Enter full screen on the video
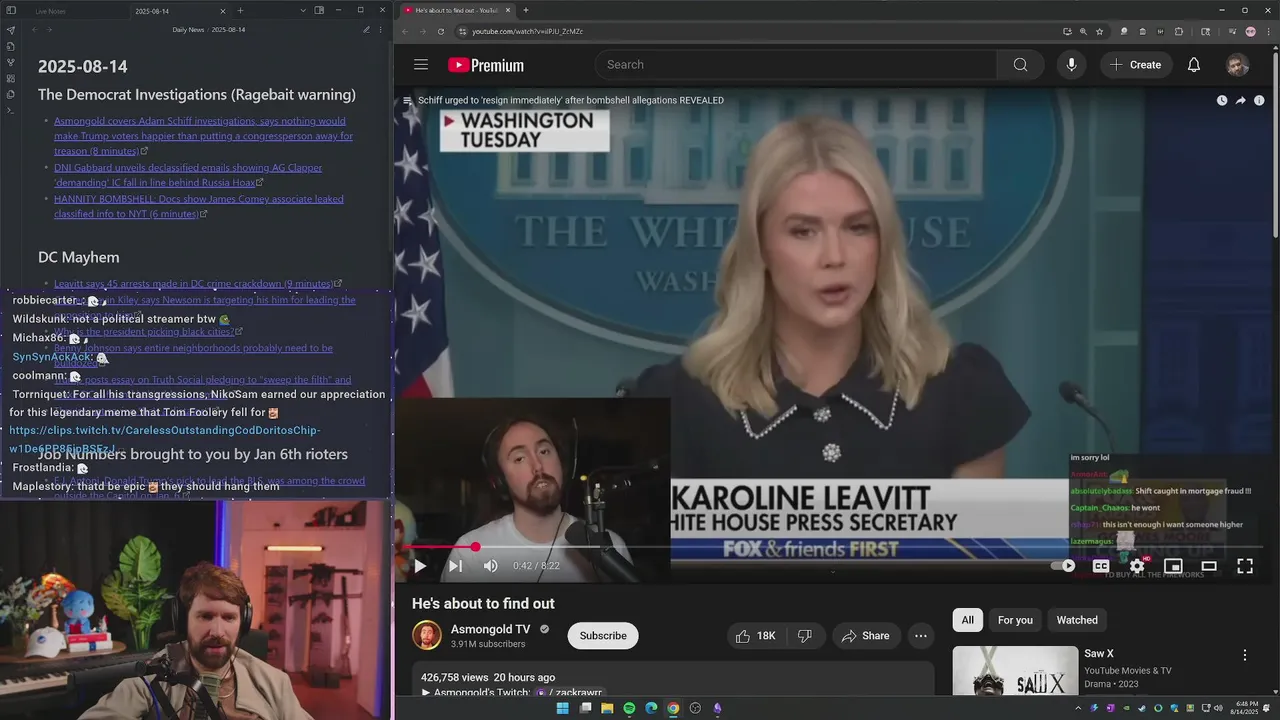The height and width of the screenshot is (720, 1280). [1245, 566]
